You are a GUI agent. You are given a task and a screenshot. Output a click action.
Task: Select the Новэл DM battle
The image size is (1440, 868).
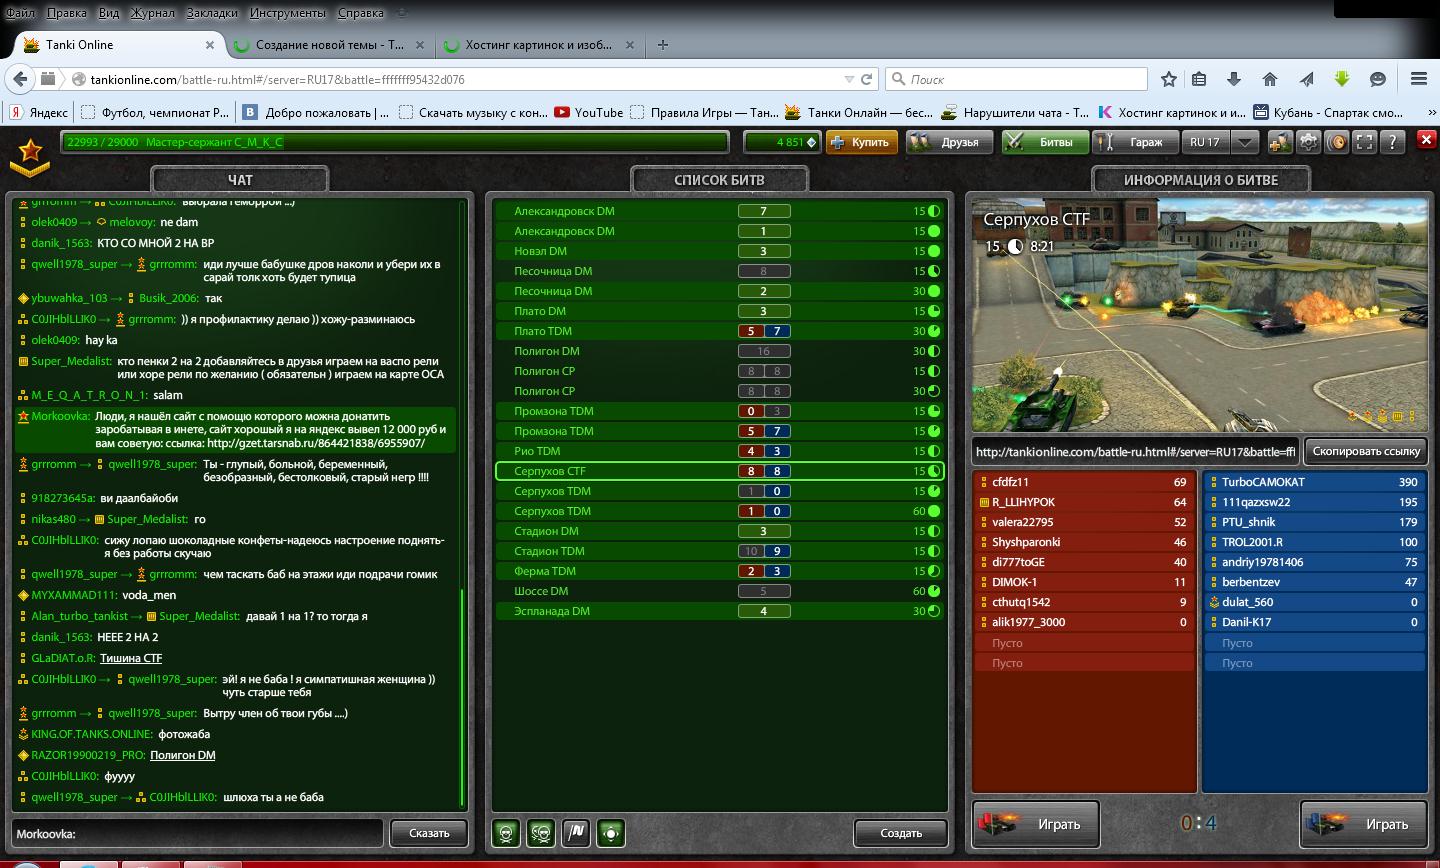720,251
